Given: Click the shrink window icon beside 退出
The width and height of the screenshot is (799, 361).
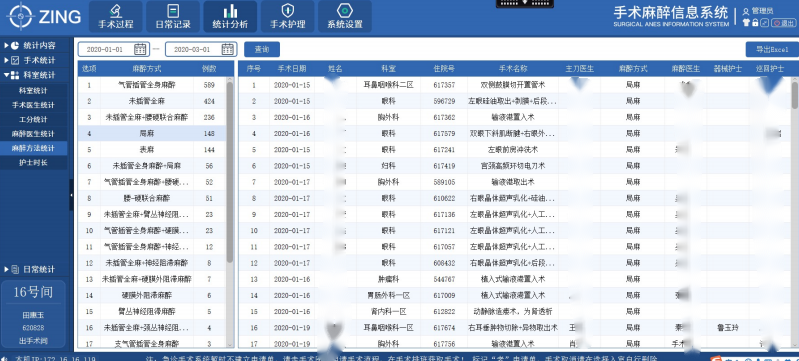Looking at the screenshot, I should (765, 23).
